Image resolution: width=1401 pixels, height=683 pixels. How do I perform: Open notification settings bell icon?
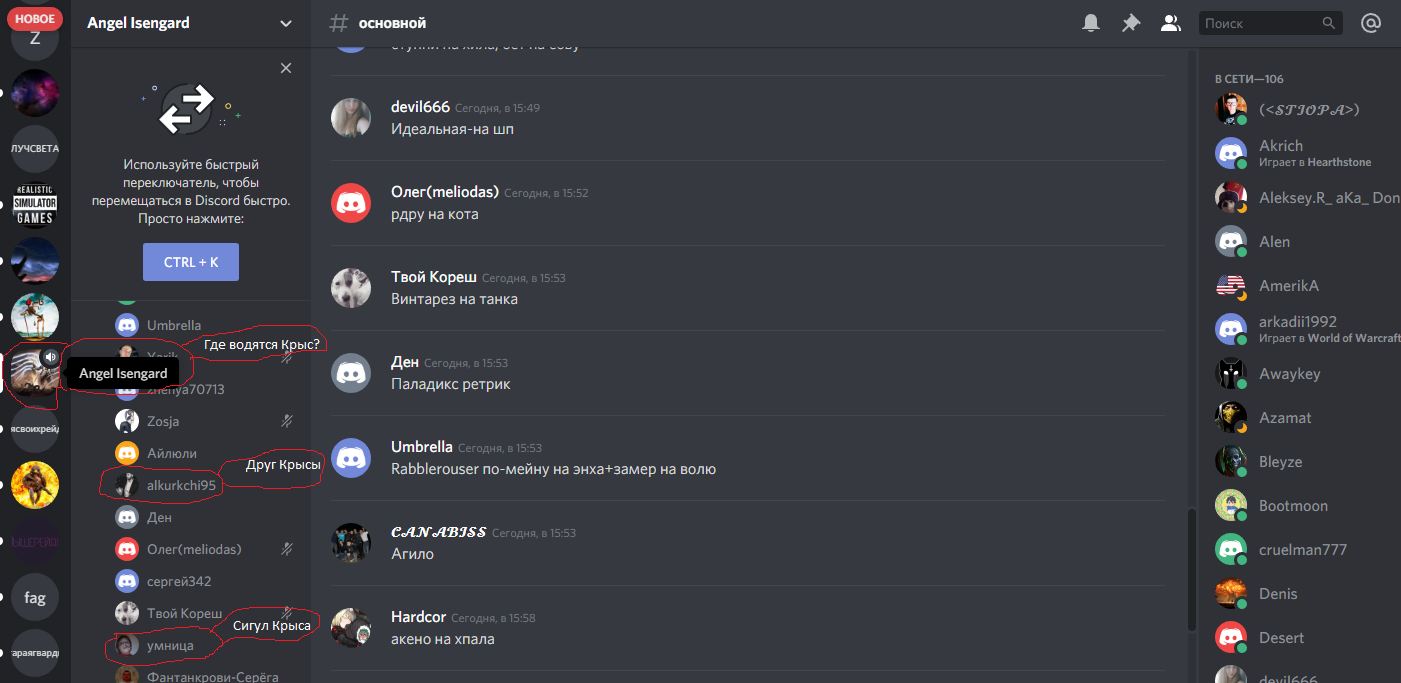(1091, 23)
